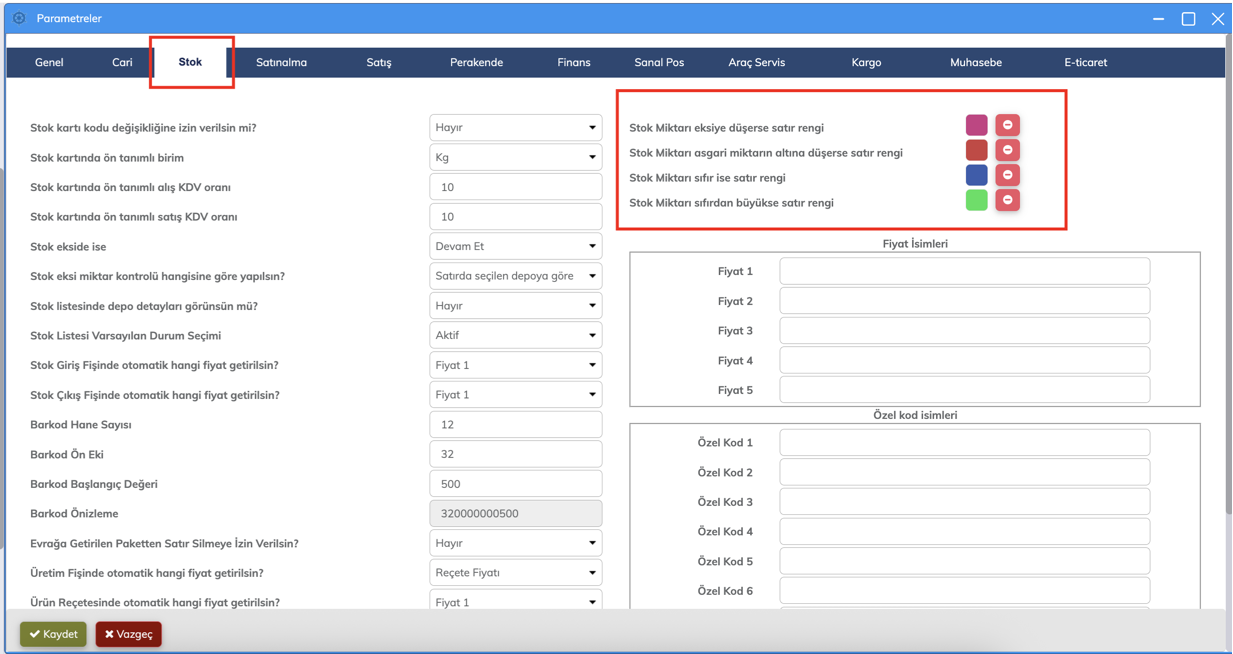Open Stok Listesi Varsayılan Durum dropdown
1233x654 pixels.
tap(515, 335)
